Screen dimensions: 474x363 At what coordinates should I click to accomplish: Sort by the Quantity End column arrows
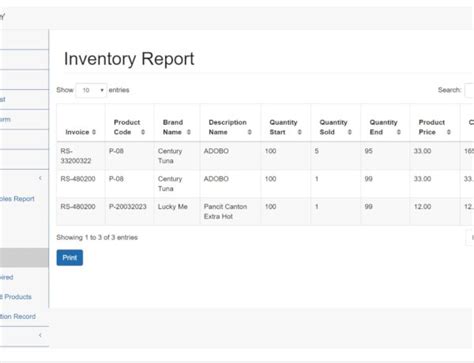pos(399,132)
